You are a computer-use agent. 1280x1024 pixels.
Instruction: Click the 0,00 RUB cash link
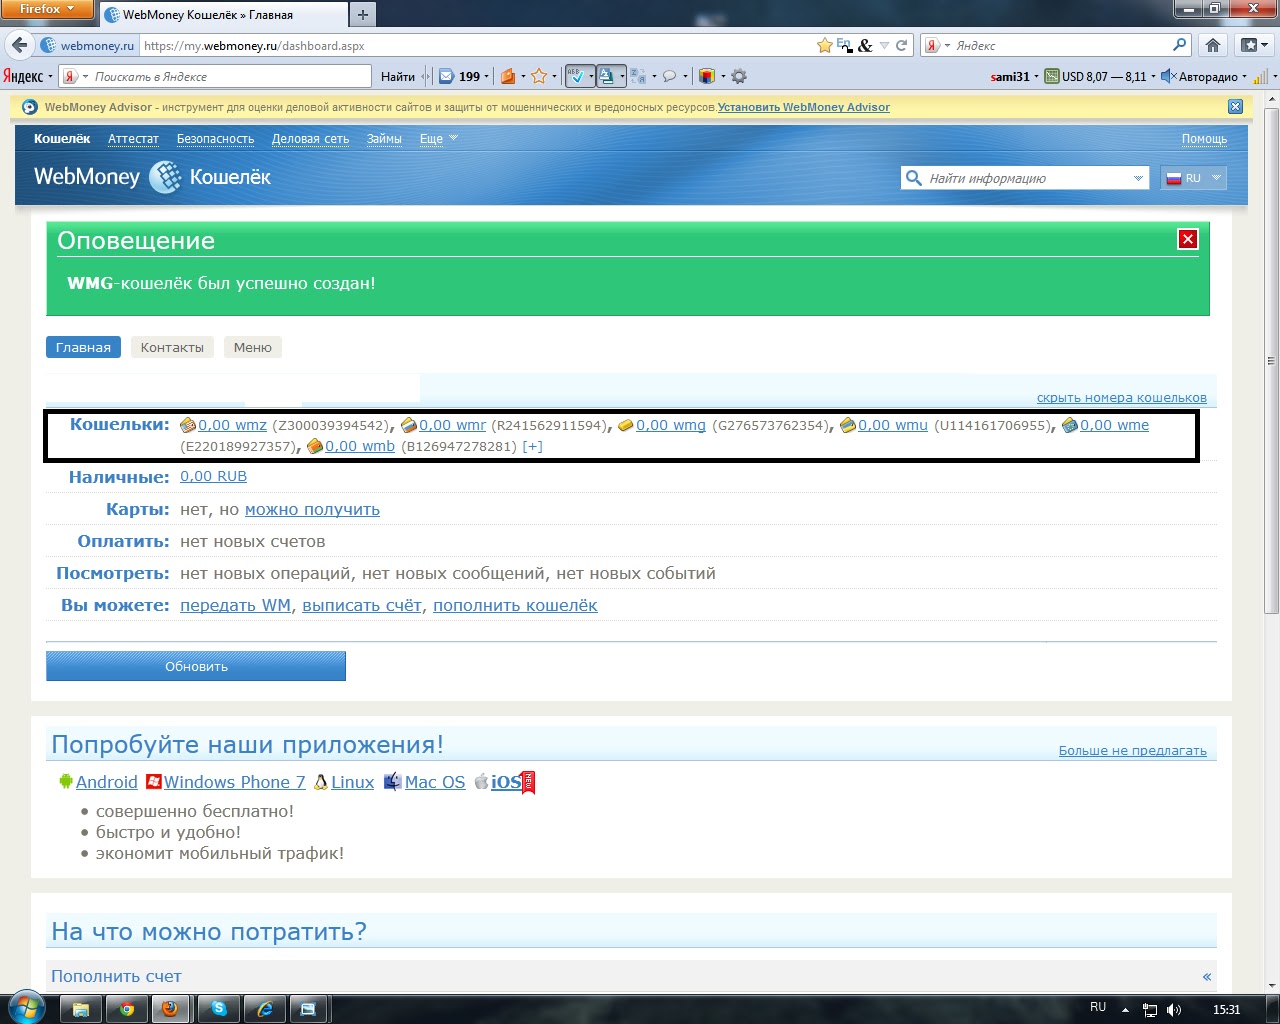pos(213,477)
